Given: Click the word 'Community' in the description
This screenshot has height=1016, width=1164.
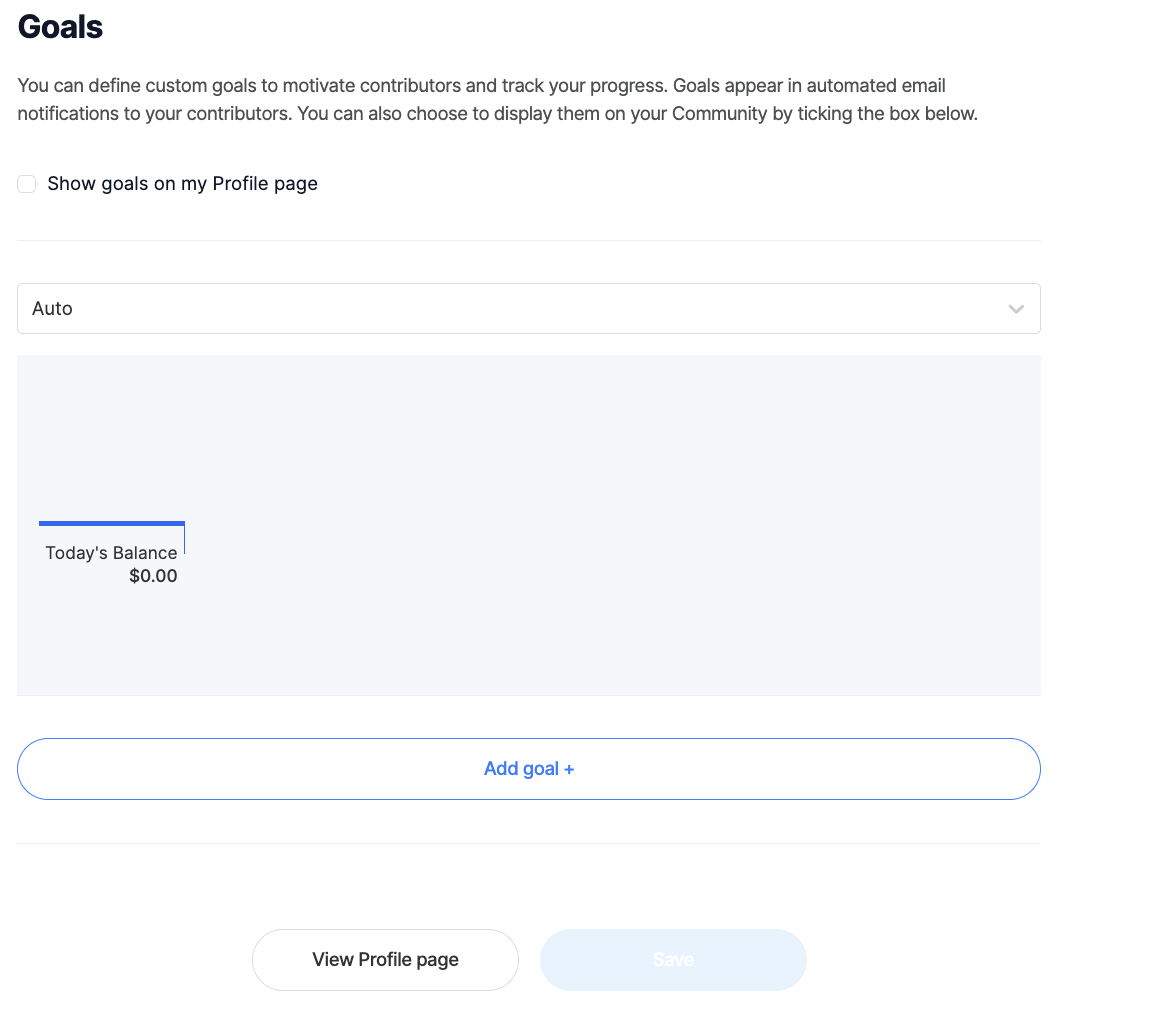Looking at the screenshot, I should pos(718,114).
